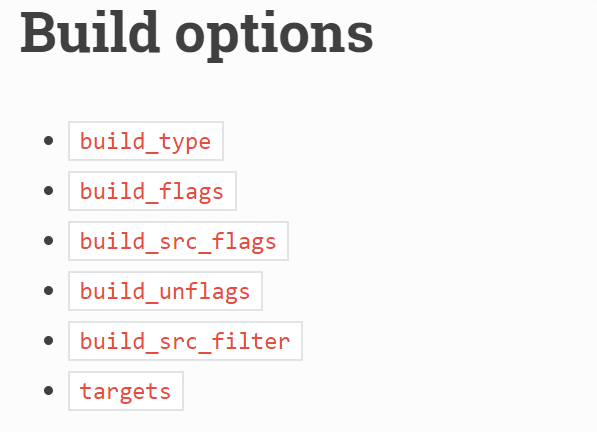Jump to the targets option link
Image resolution: width=597 pixels, height=432 pixels.
[126, 391]
